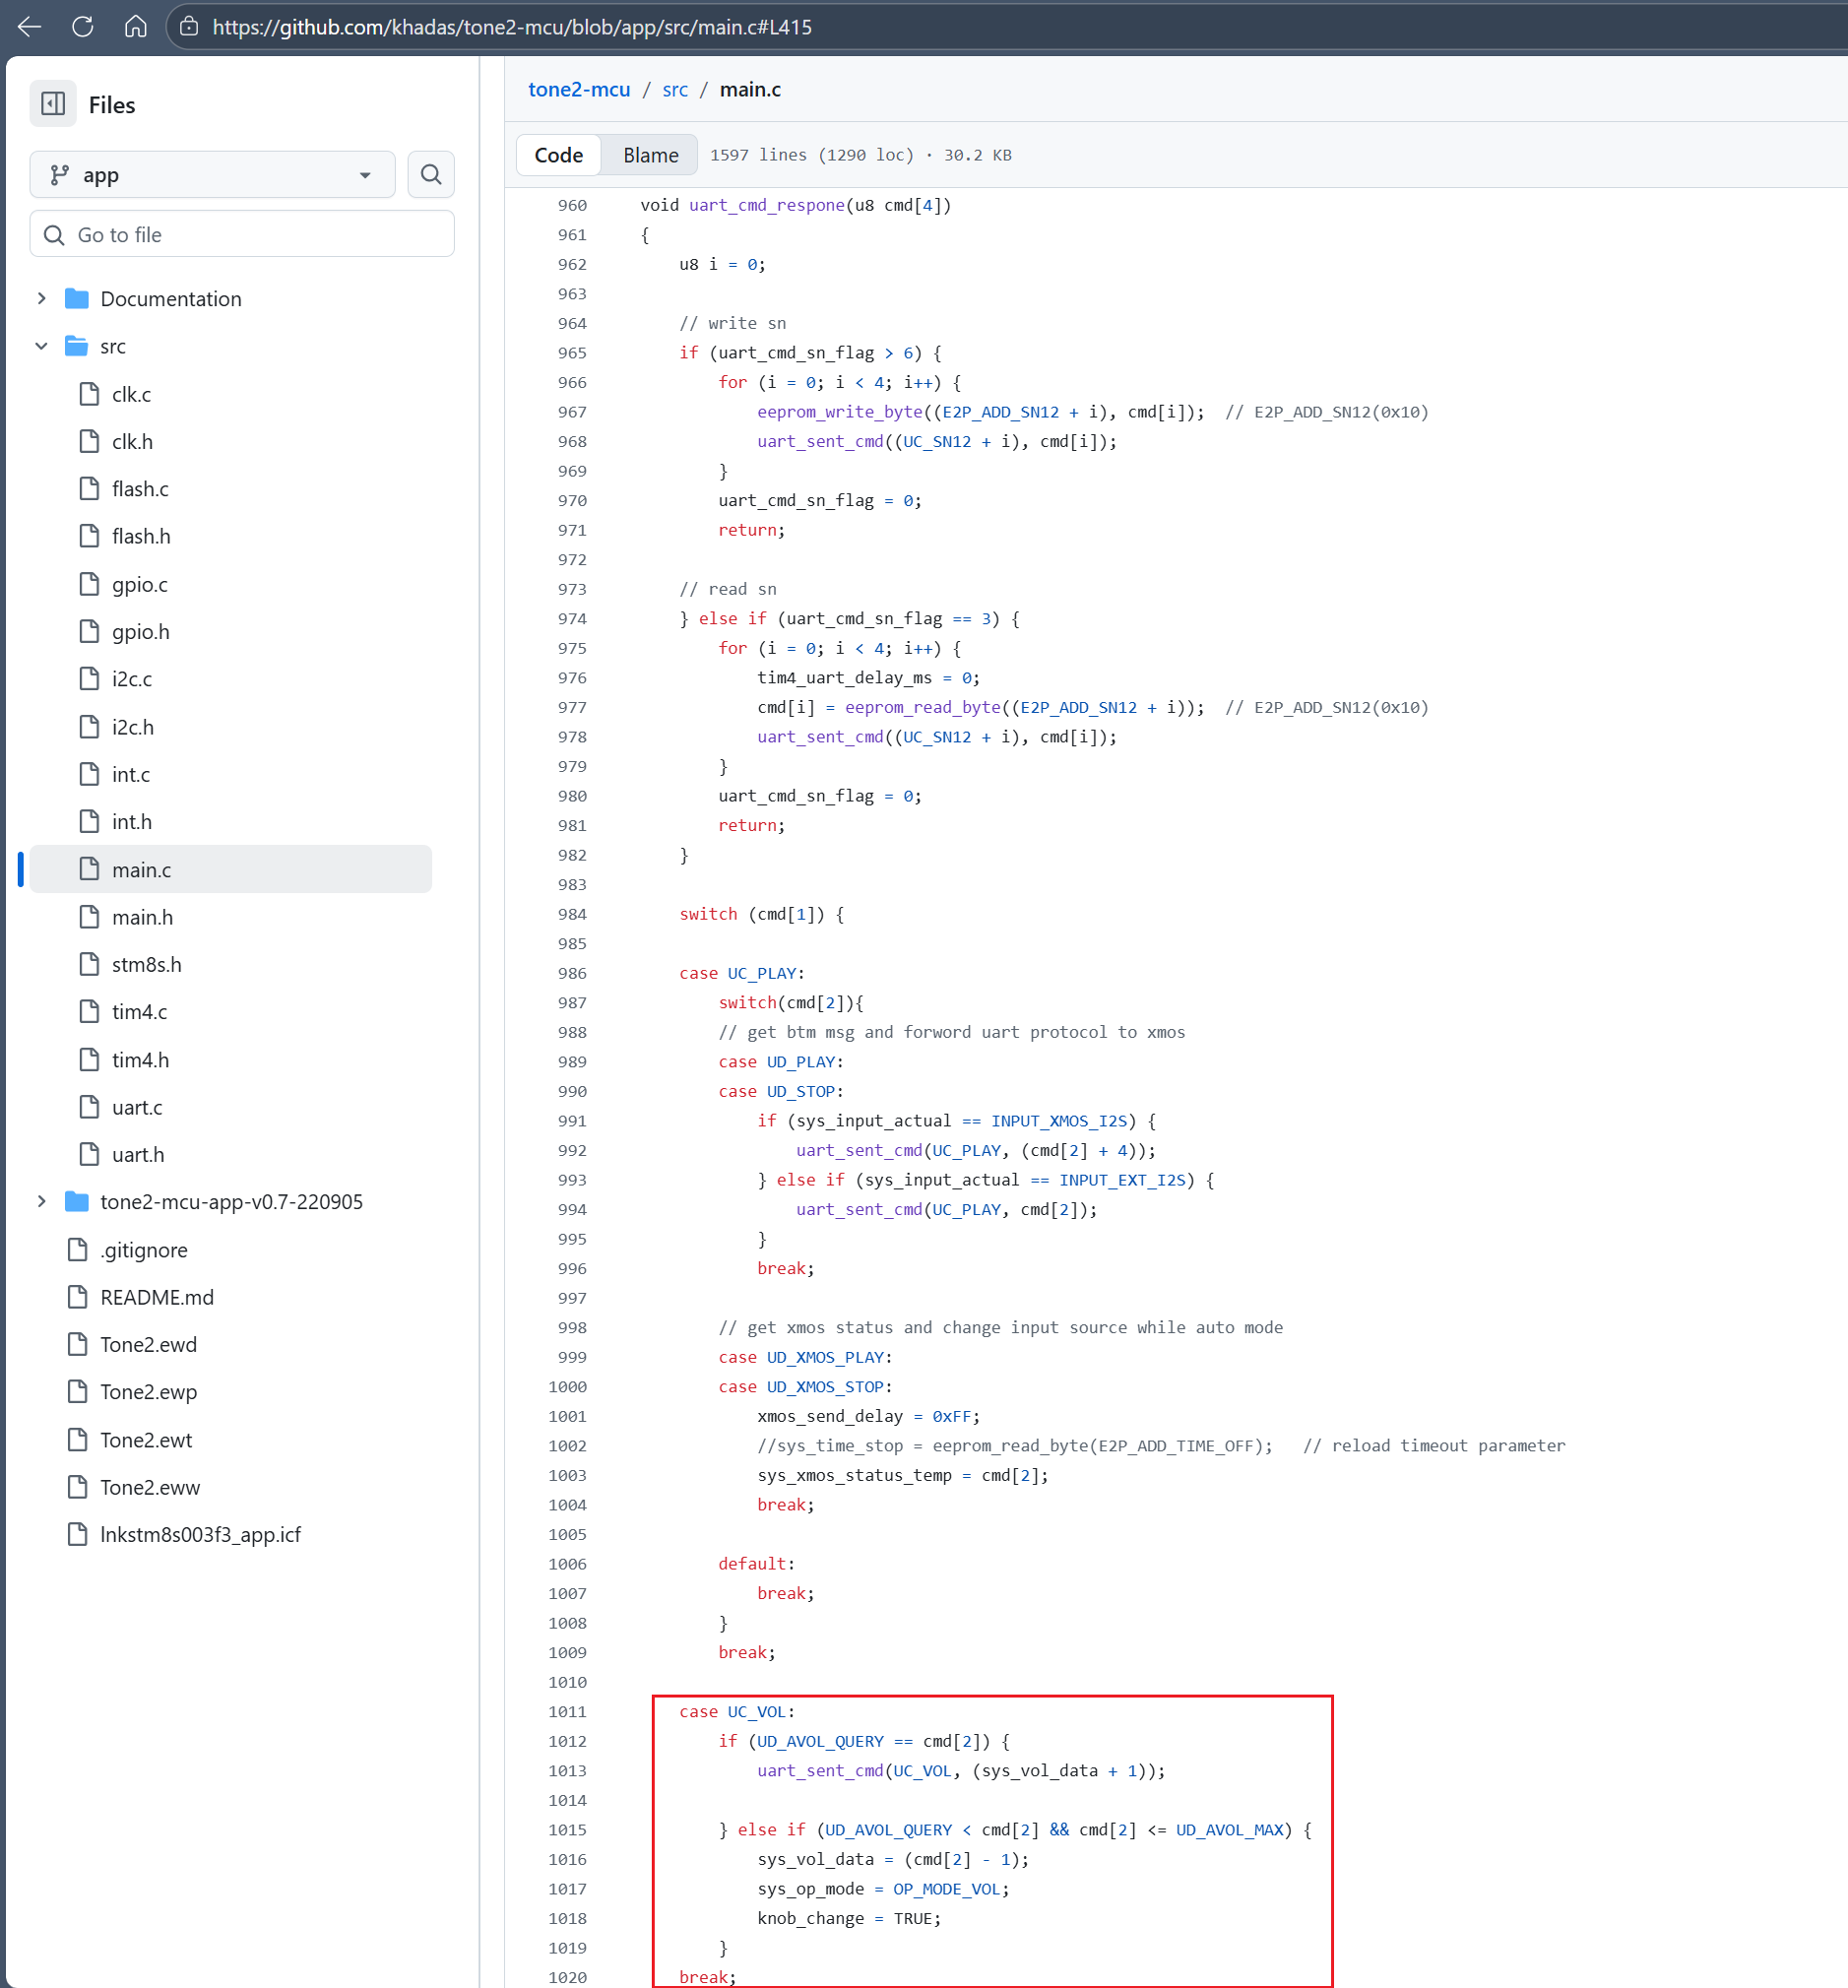Collapse the Files side panel icon
The height and width of the screenshot is (1988, 1848).
click(x=53, y=104)
